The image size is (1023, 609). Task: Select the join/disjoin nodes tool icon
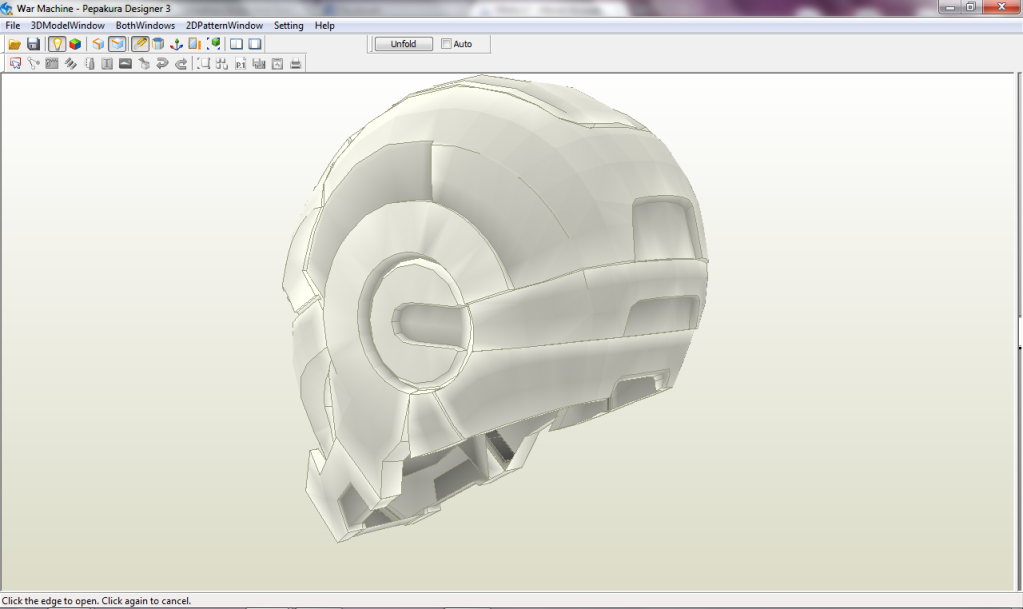point(33,63)
